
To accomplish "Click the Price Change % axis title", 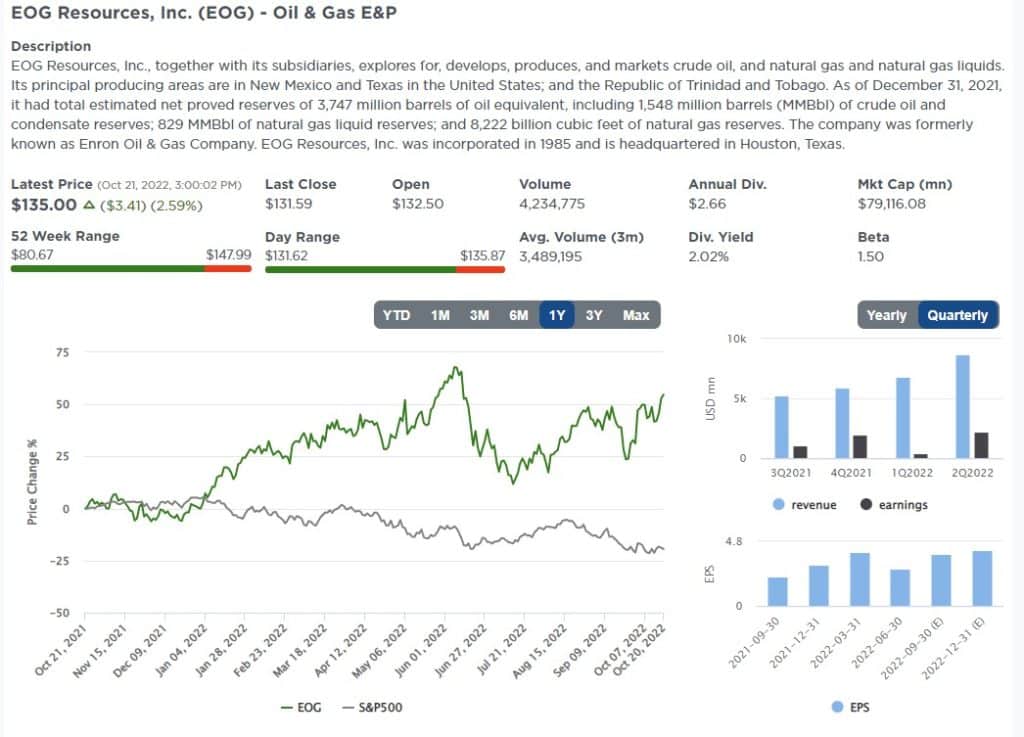I will point(32,482).
